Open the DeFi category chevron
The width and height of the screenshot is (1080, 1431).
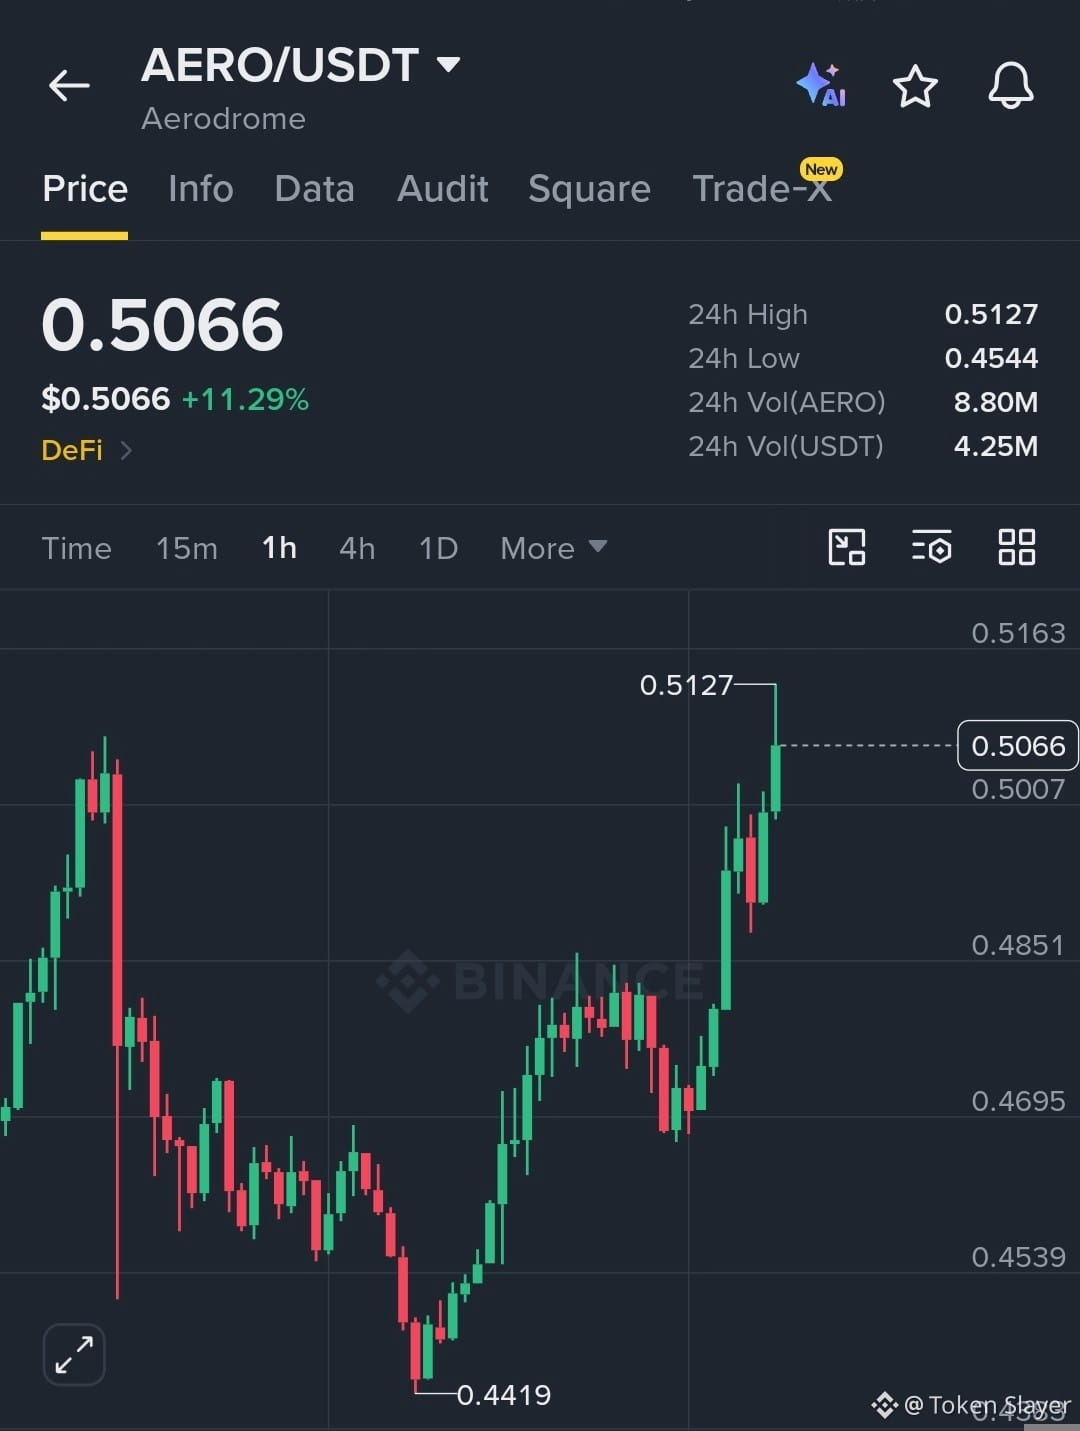click(x=126, y=451)
